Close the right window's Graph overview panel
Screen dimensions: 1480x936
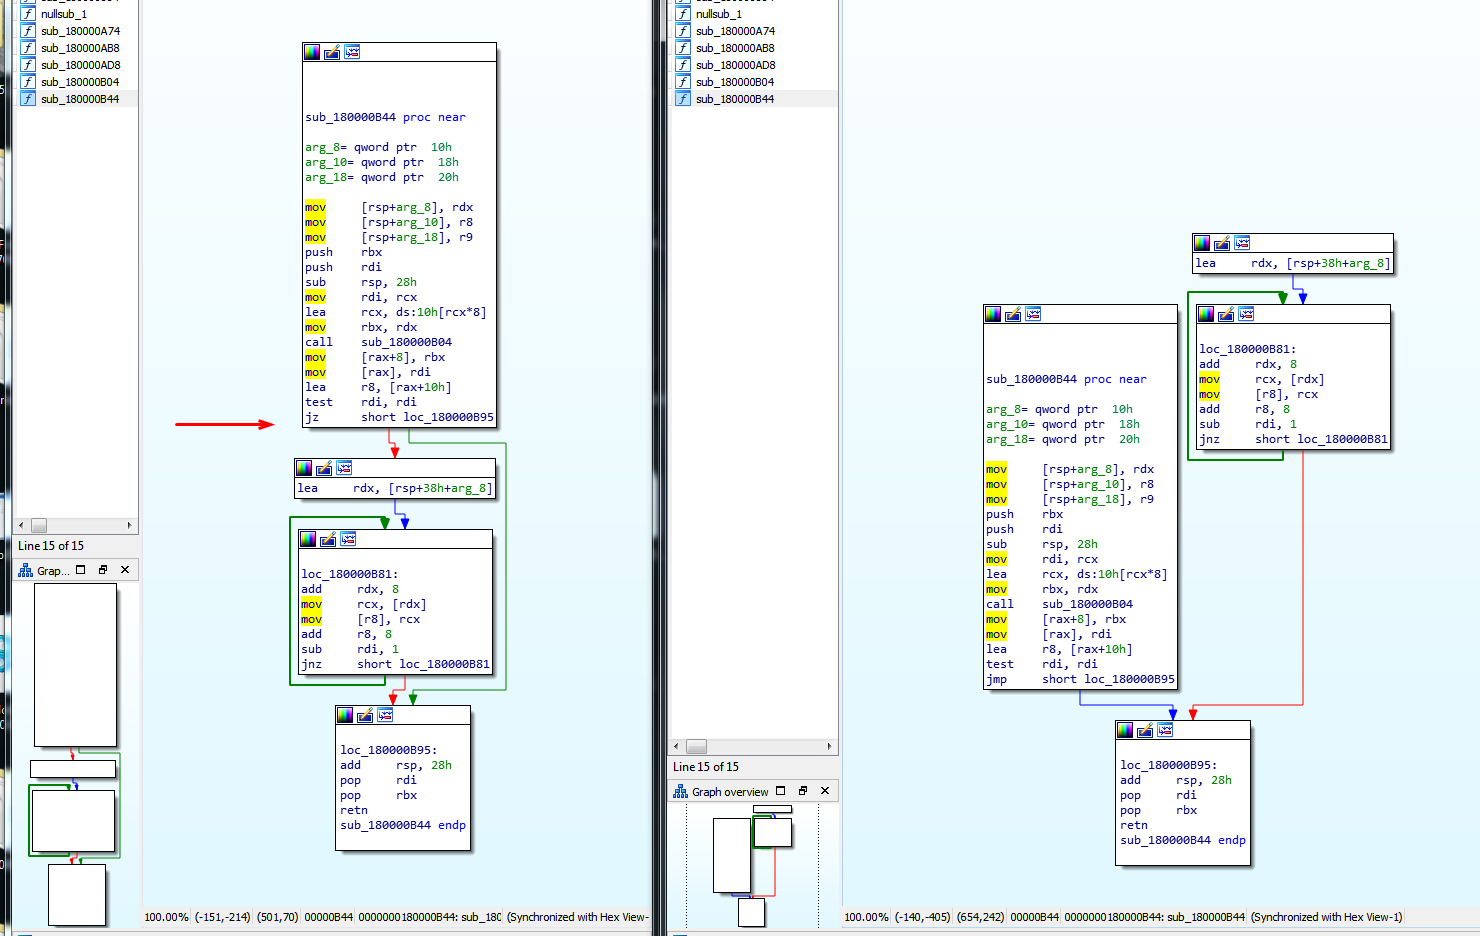pyautogui.click(x=825, y=791)
